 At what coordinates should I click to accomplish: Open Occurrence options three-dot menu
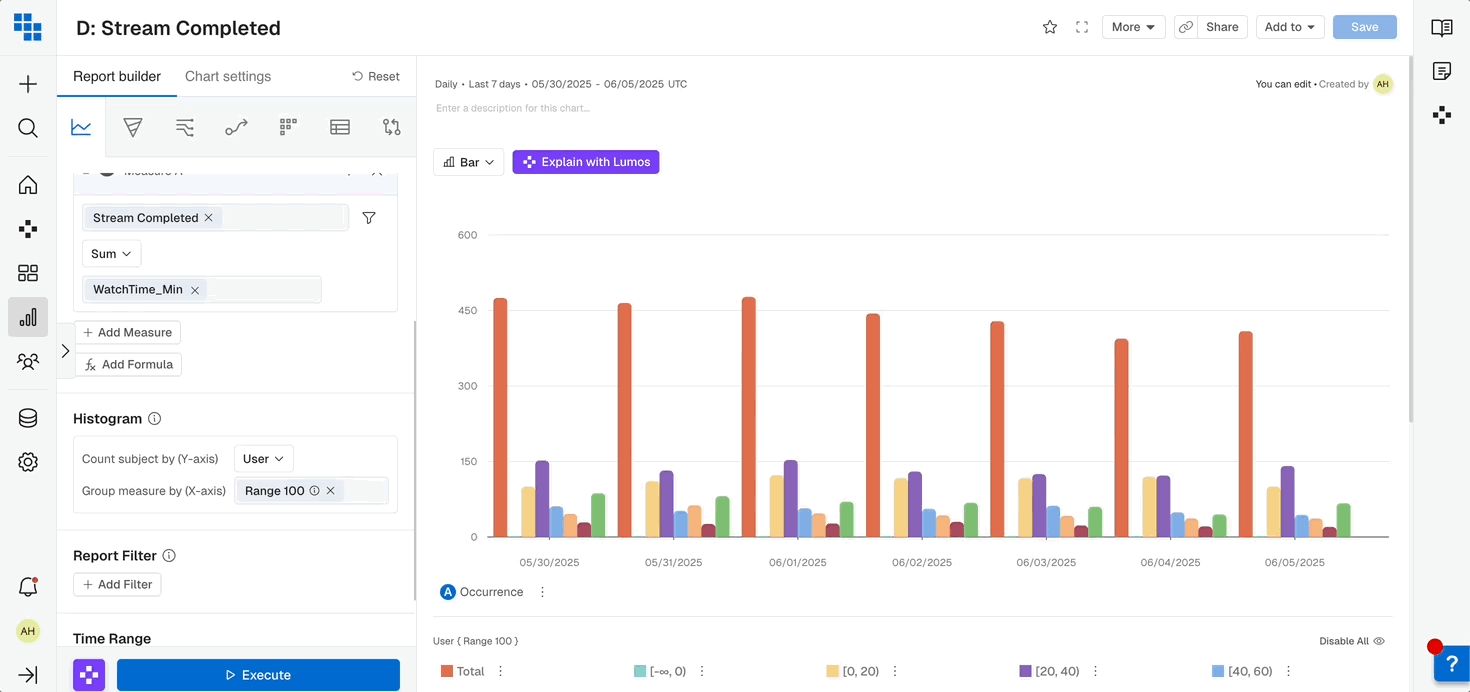coord(543,592)
